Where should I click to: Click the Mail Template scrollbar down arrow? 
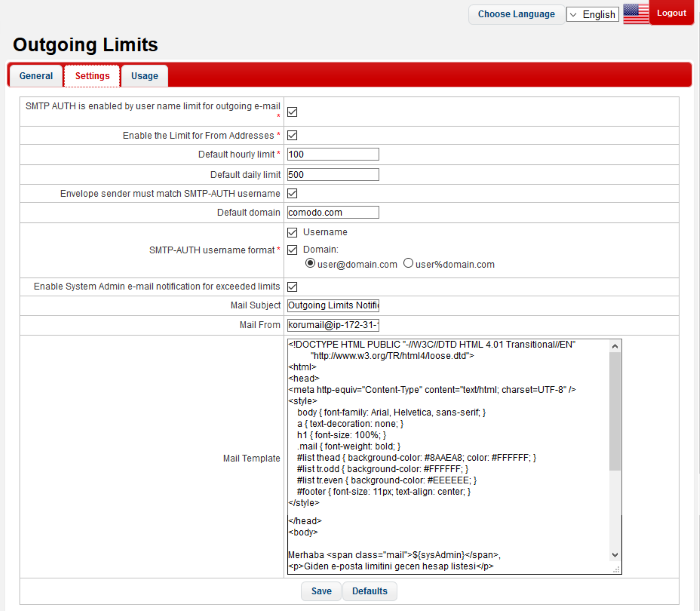pyautogui.click(x=615, y=555)
